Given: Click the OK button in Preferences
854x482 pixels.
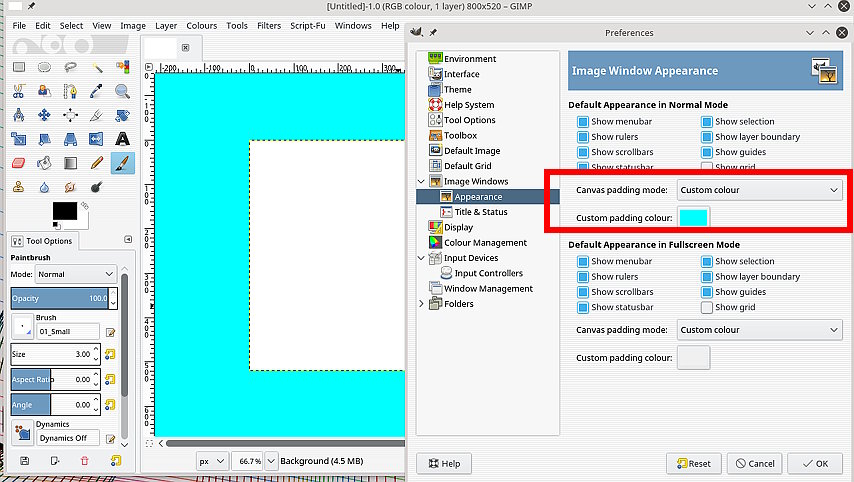Looking at the screenshot, I should [x=815, y=463].
